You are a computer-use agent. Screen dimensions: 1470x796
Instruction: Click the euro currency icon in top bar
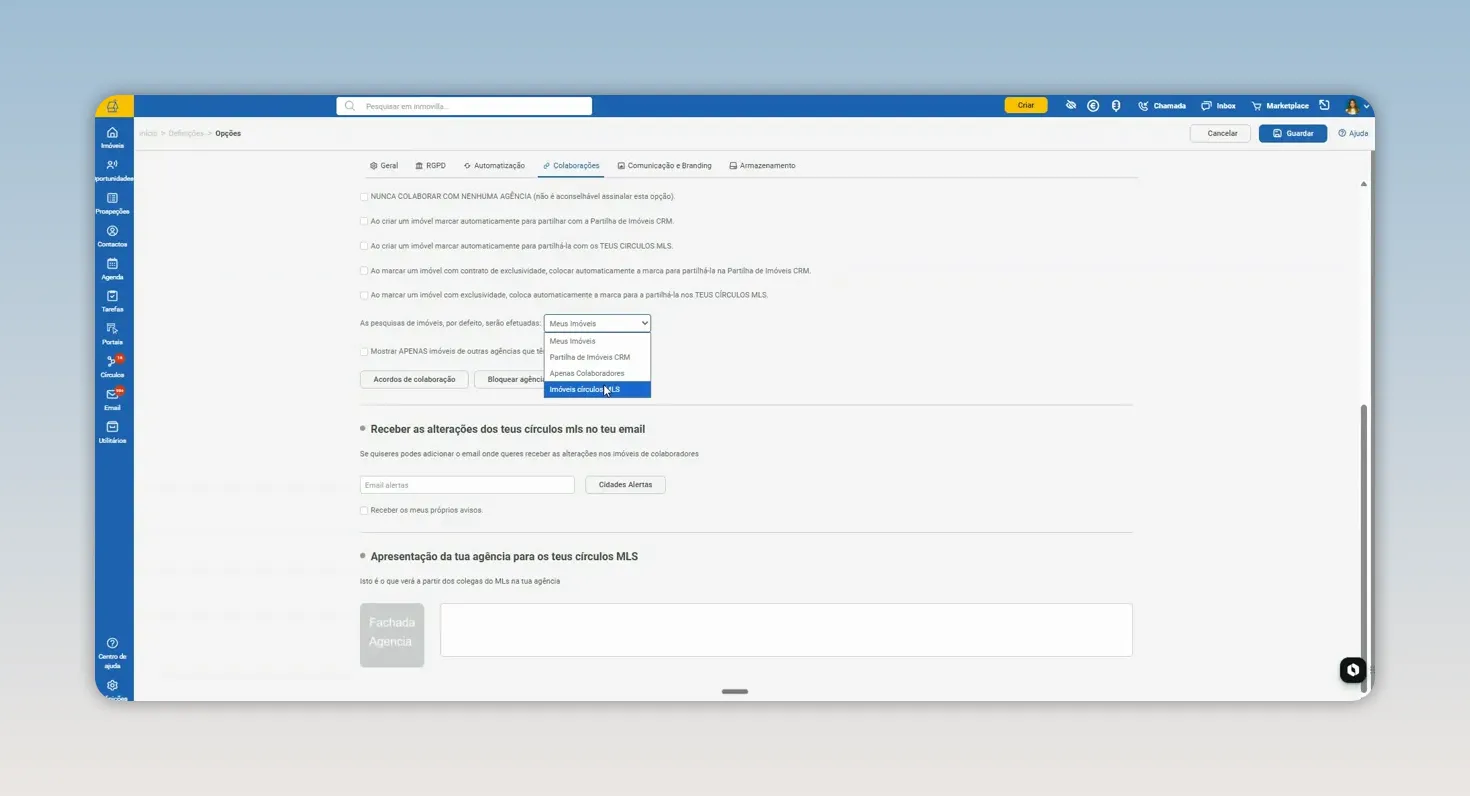pos(1093,106)
